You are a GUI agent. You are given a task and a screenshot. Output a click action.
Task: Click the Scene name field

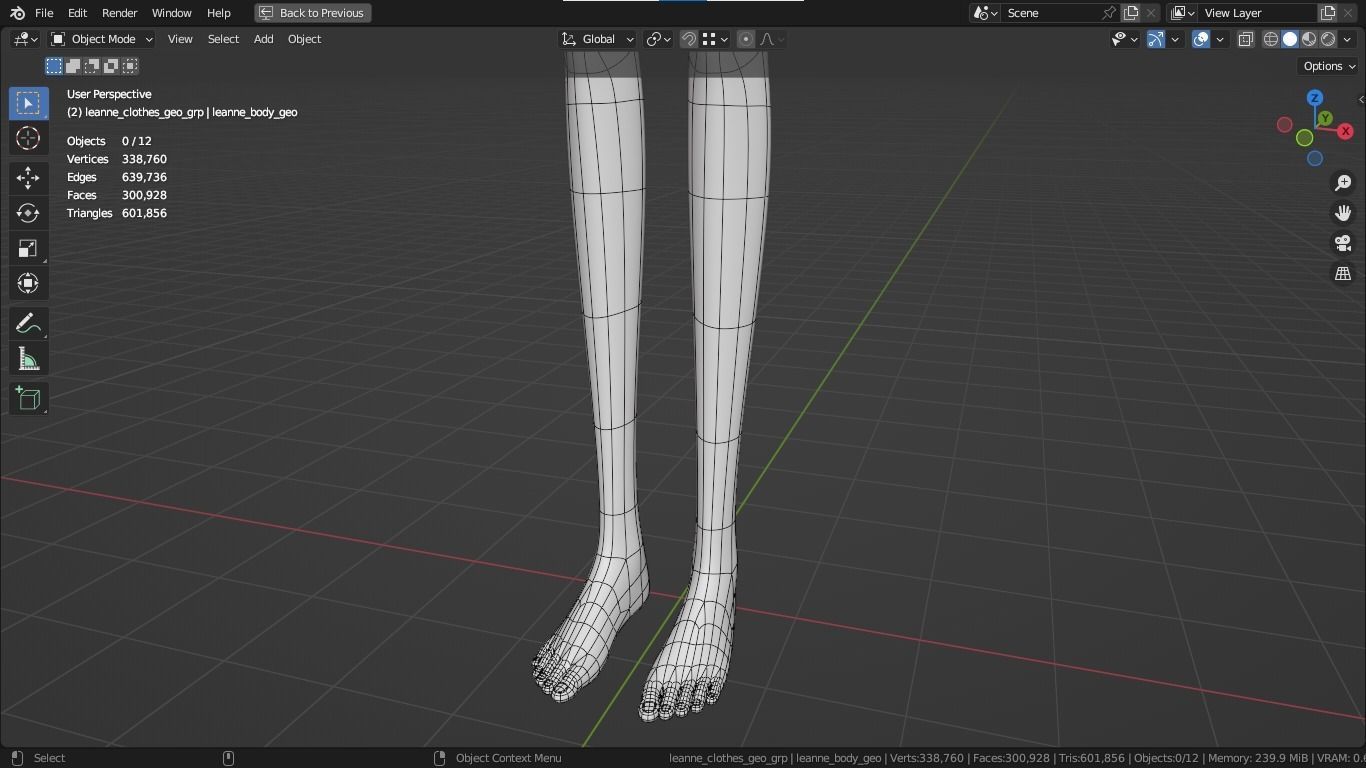[1050, 13]
